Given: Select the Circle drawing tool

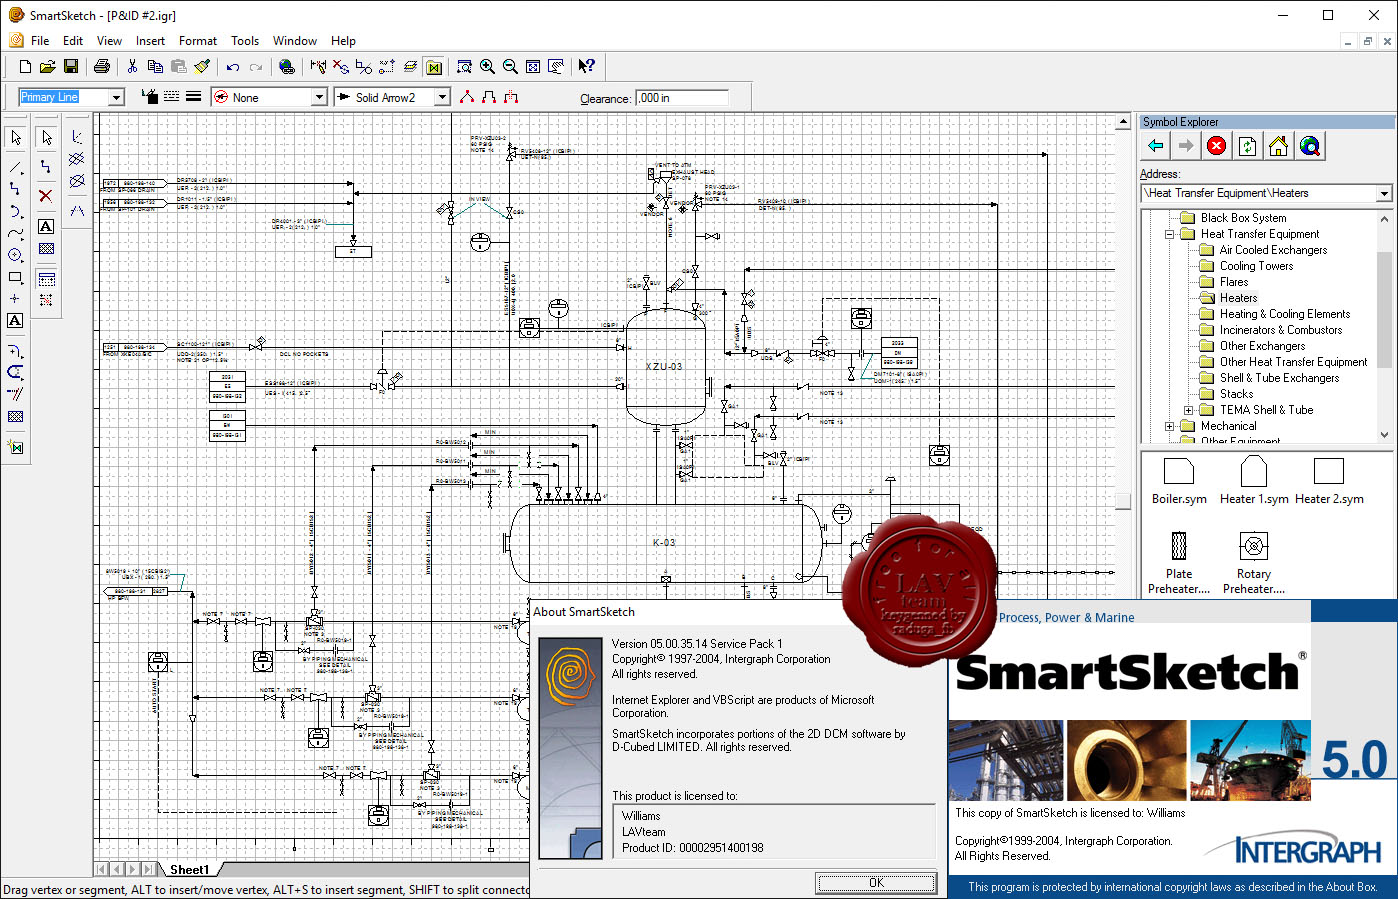Looking at the screenshot, I should pyautogui.click(x=15, y=255).
